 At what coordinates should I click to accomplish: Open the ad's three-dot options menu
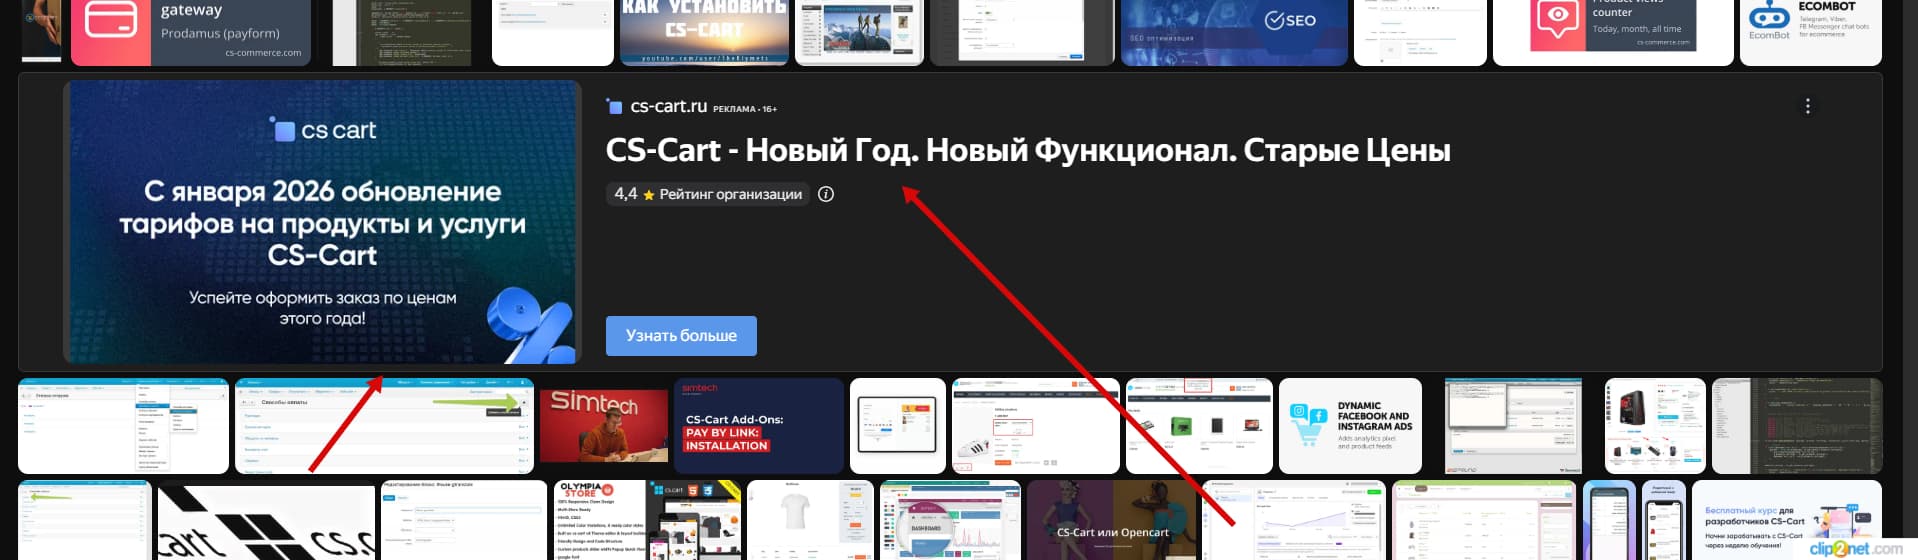(x=1807, y=106)
